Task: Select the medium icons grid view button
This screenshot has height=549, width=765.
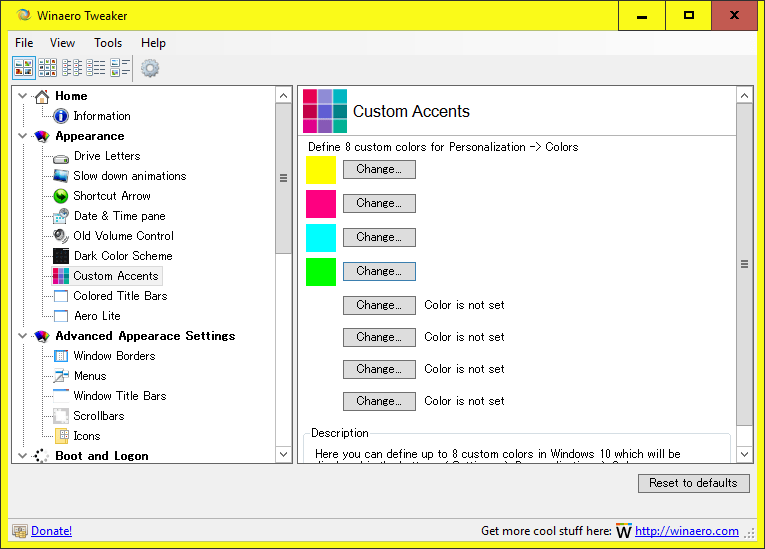Action: (x=47, y=68)
